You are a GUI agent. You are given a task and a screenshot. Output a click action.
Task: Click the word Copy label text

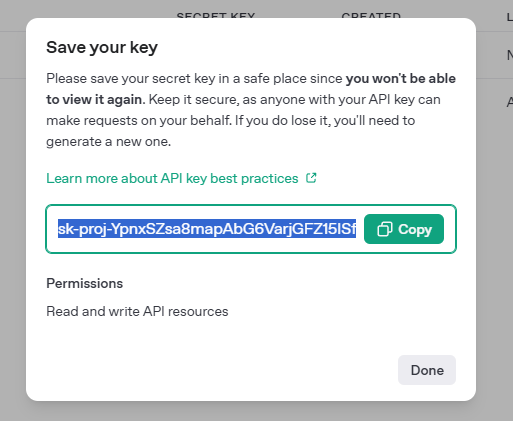click(415, 229)
